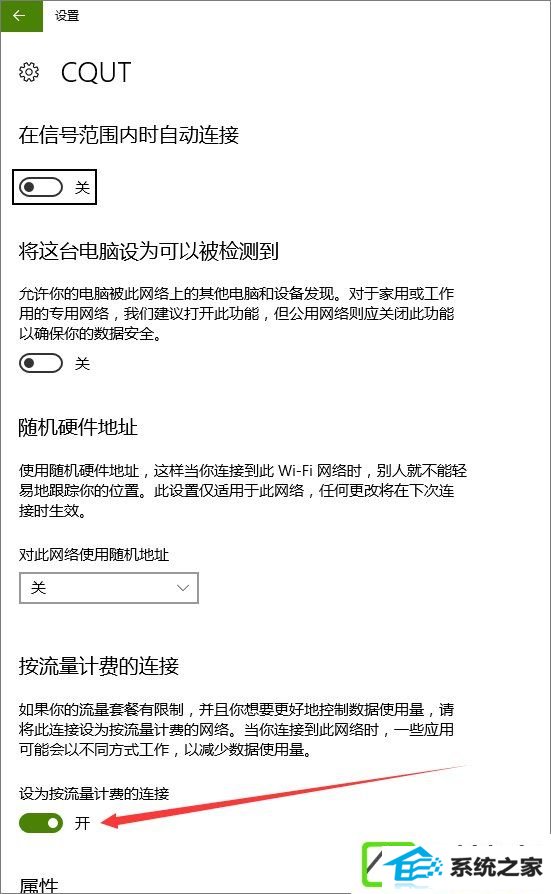Expand the random address dropdown chevron
The image size is (551, 894).
pos(183,588)
